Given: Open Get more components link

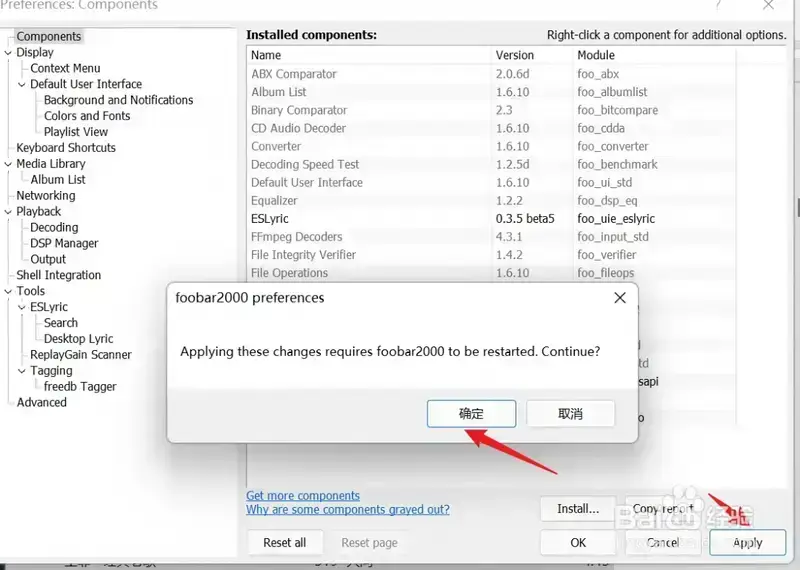Looking at the screenshot, I should tap(303, 496).
